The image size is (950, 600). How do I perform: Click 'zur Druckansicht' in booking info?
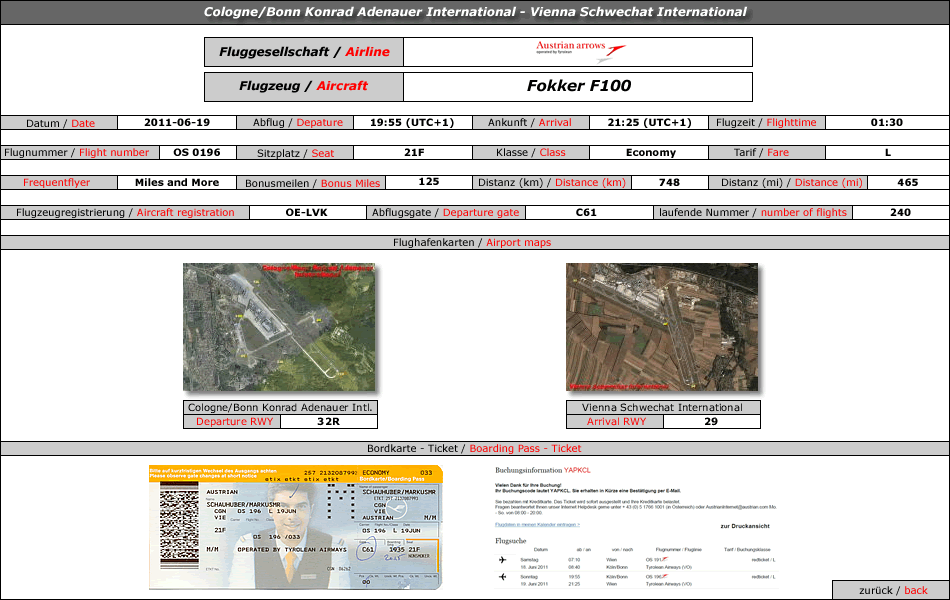(745, 525)
